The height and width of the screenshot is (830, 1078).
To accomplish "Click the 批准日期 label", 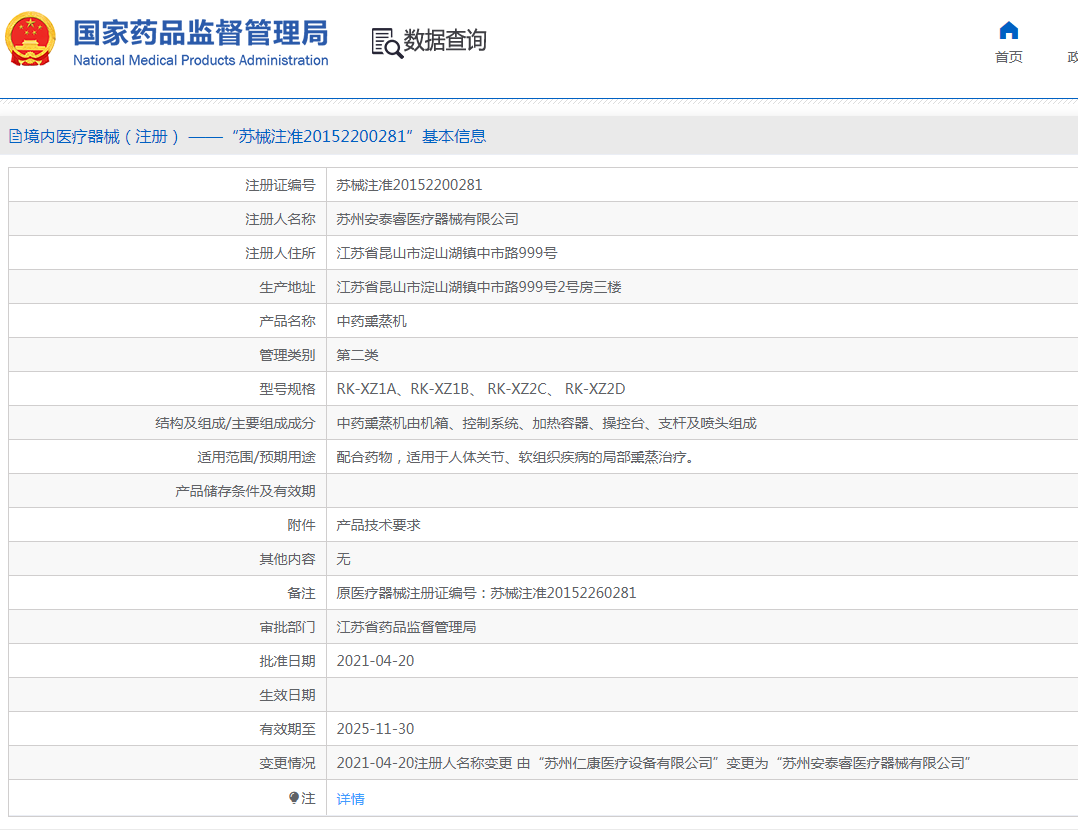I will click(x=287, y=661).
